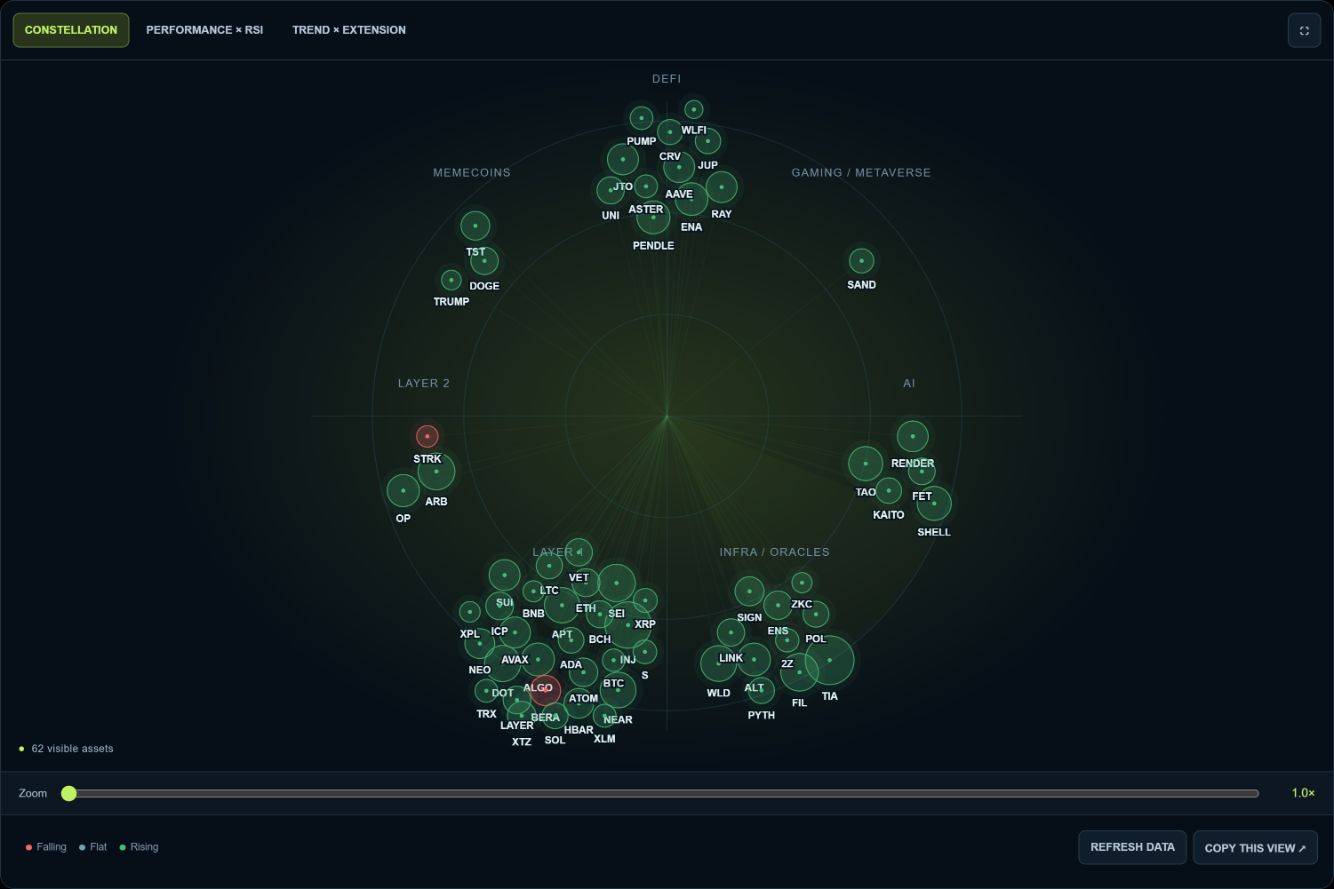
Task: Select the Constellation tab
Action: pos(71,30)
